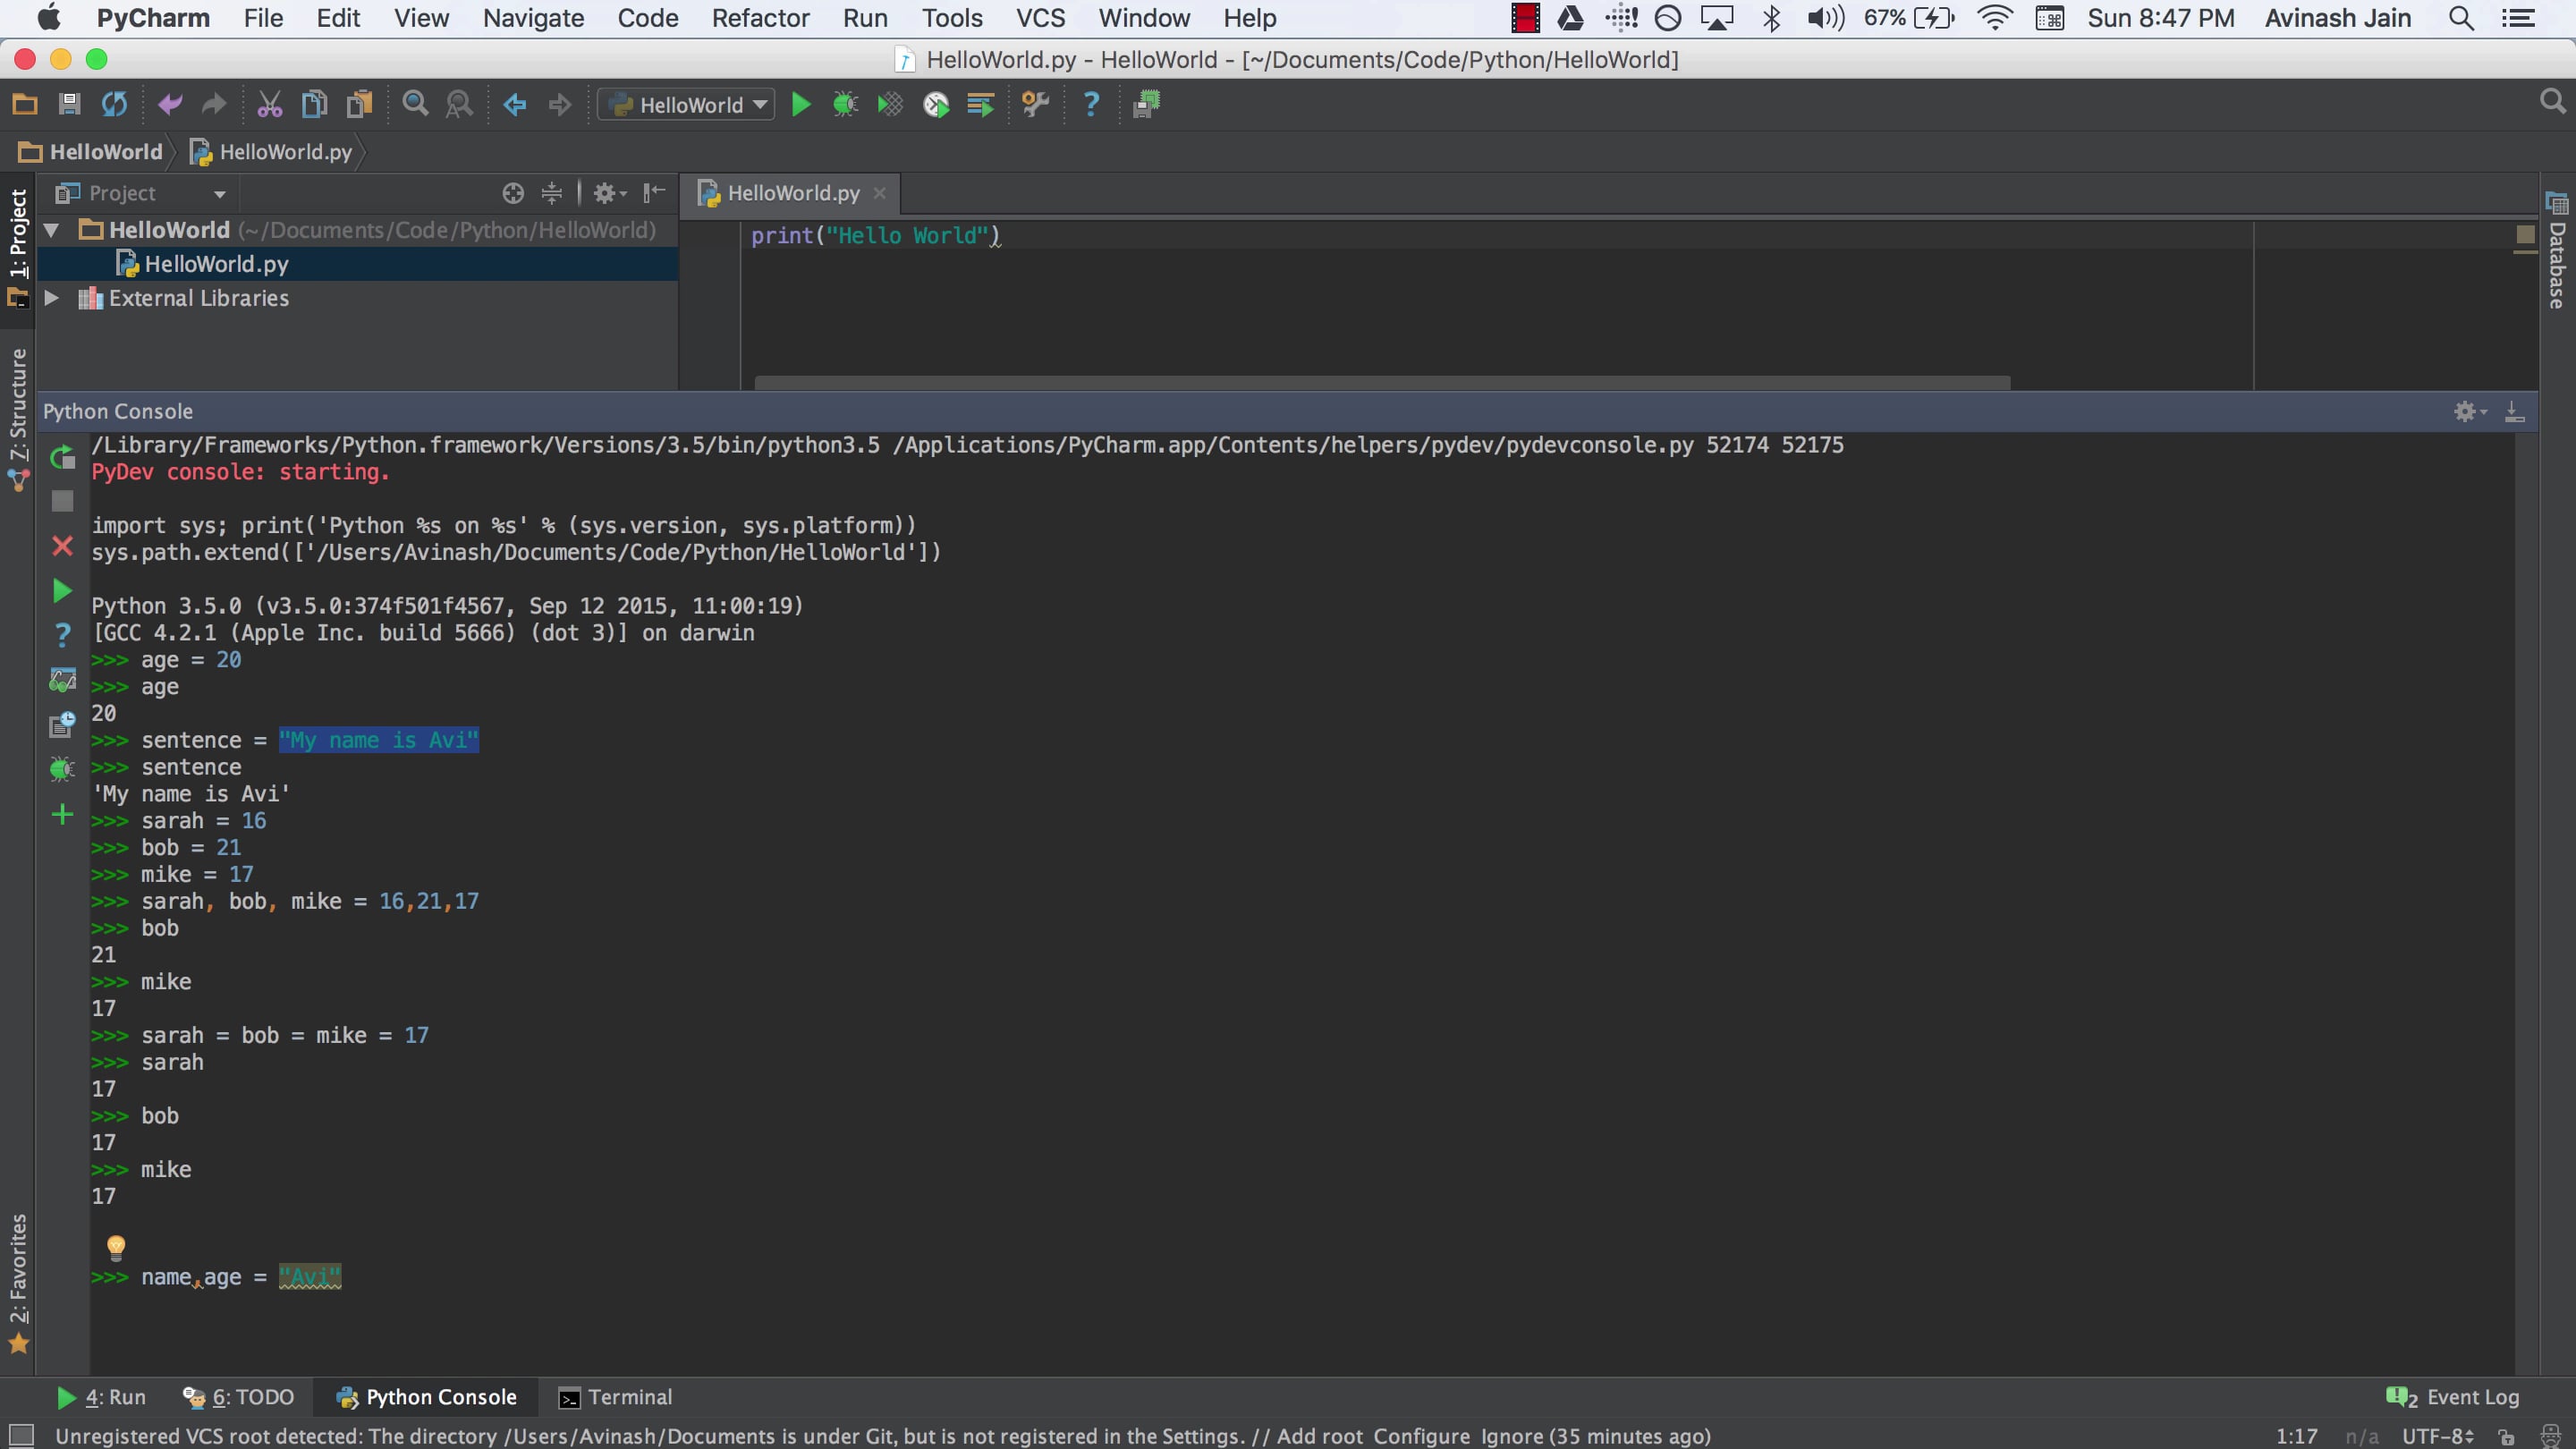
Task: Switch to the Terminal tab
Action: 616,1396
